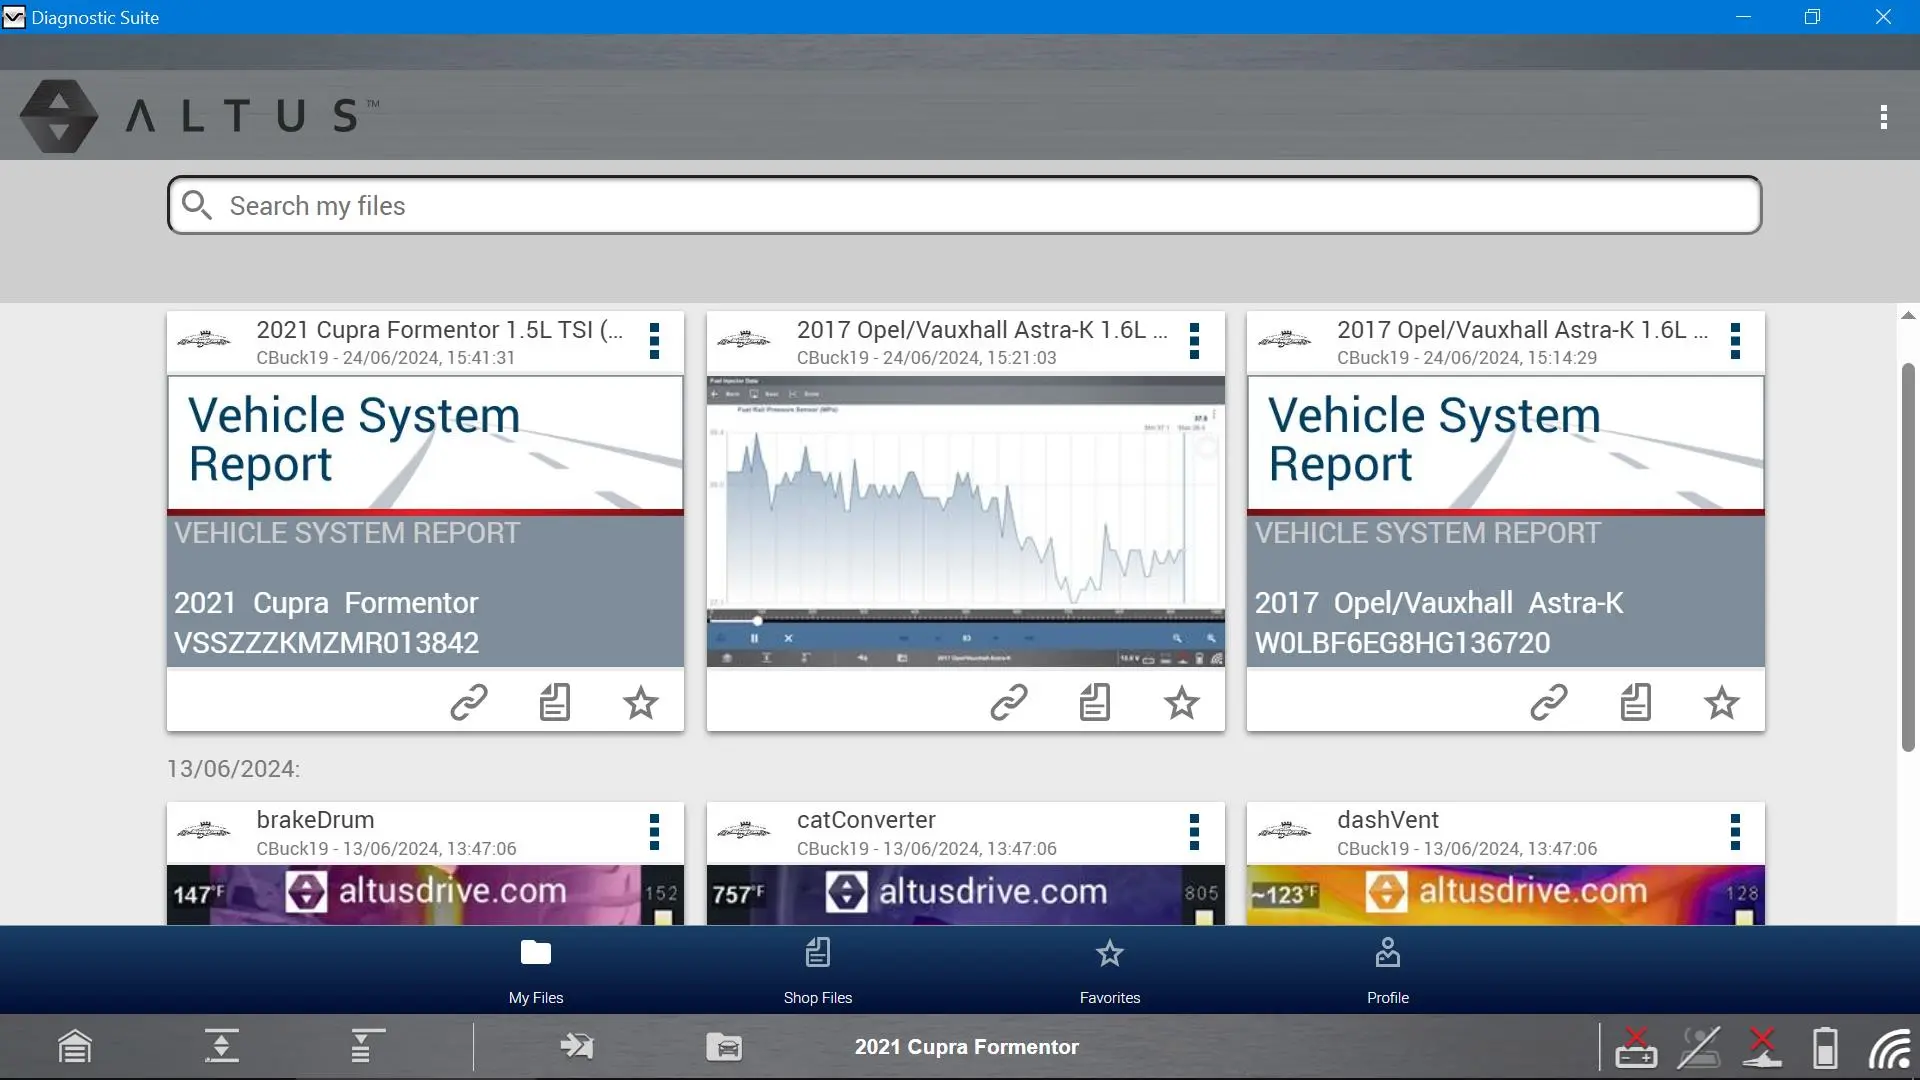Click the Astra-K graph card's document icon
The width and height of the screenshot is (1920, 1080).
[x=1095, y=702]
